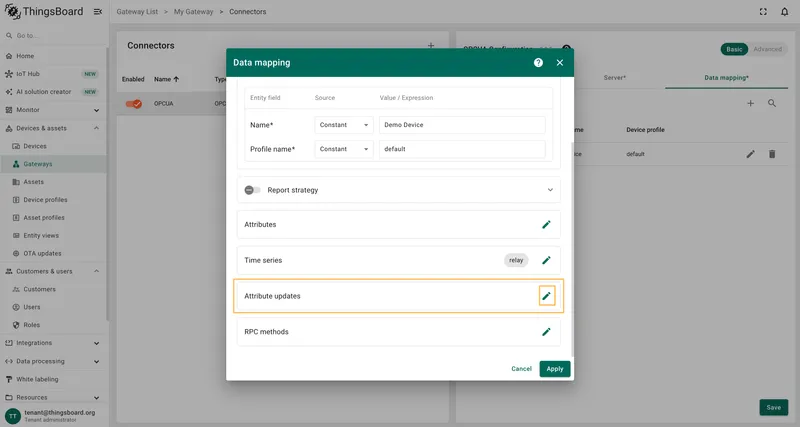Click the Go to search field
Screen dimensions: 800x427
(x=54, y=36)
